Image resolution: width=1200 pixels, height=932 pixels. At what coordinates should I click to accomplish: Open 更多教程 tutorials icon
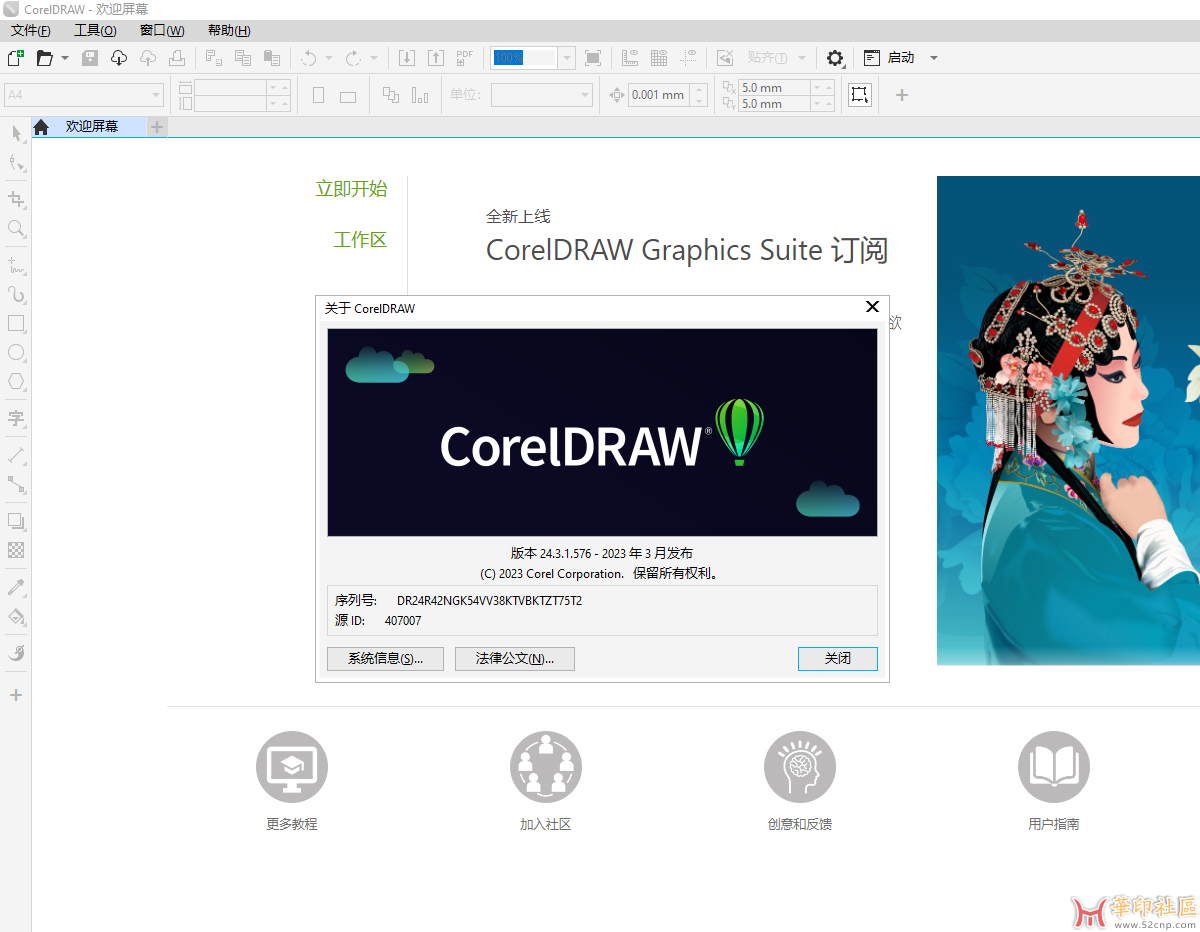(x=292, y=768)
